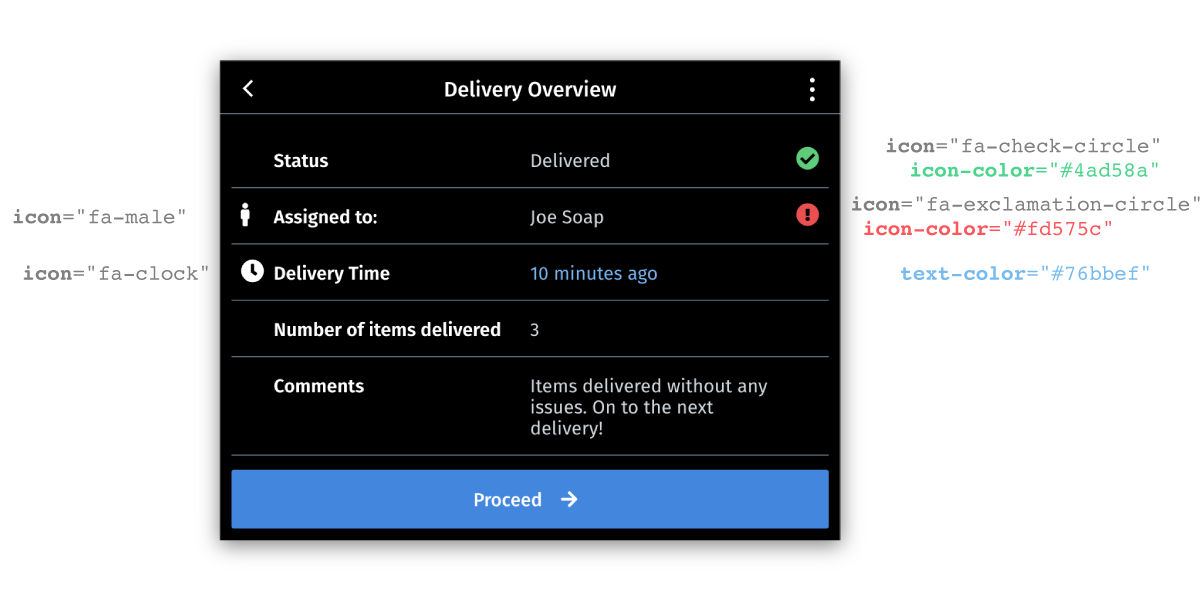Click the arrow icon on Proceed button
The width and height of the screenshot is (1201, 601).
click(x=569, y=499)
